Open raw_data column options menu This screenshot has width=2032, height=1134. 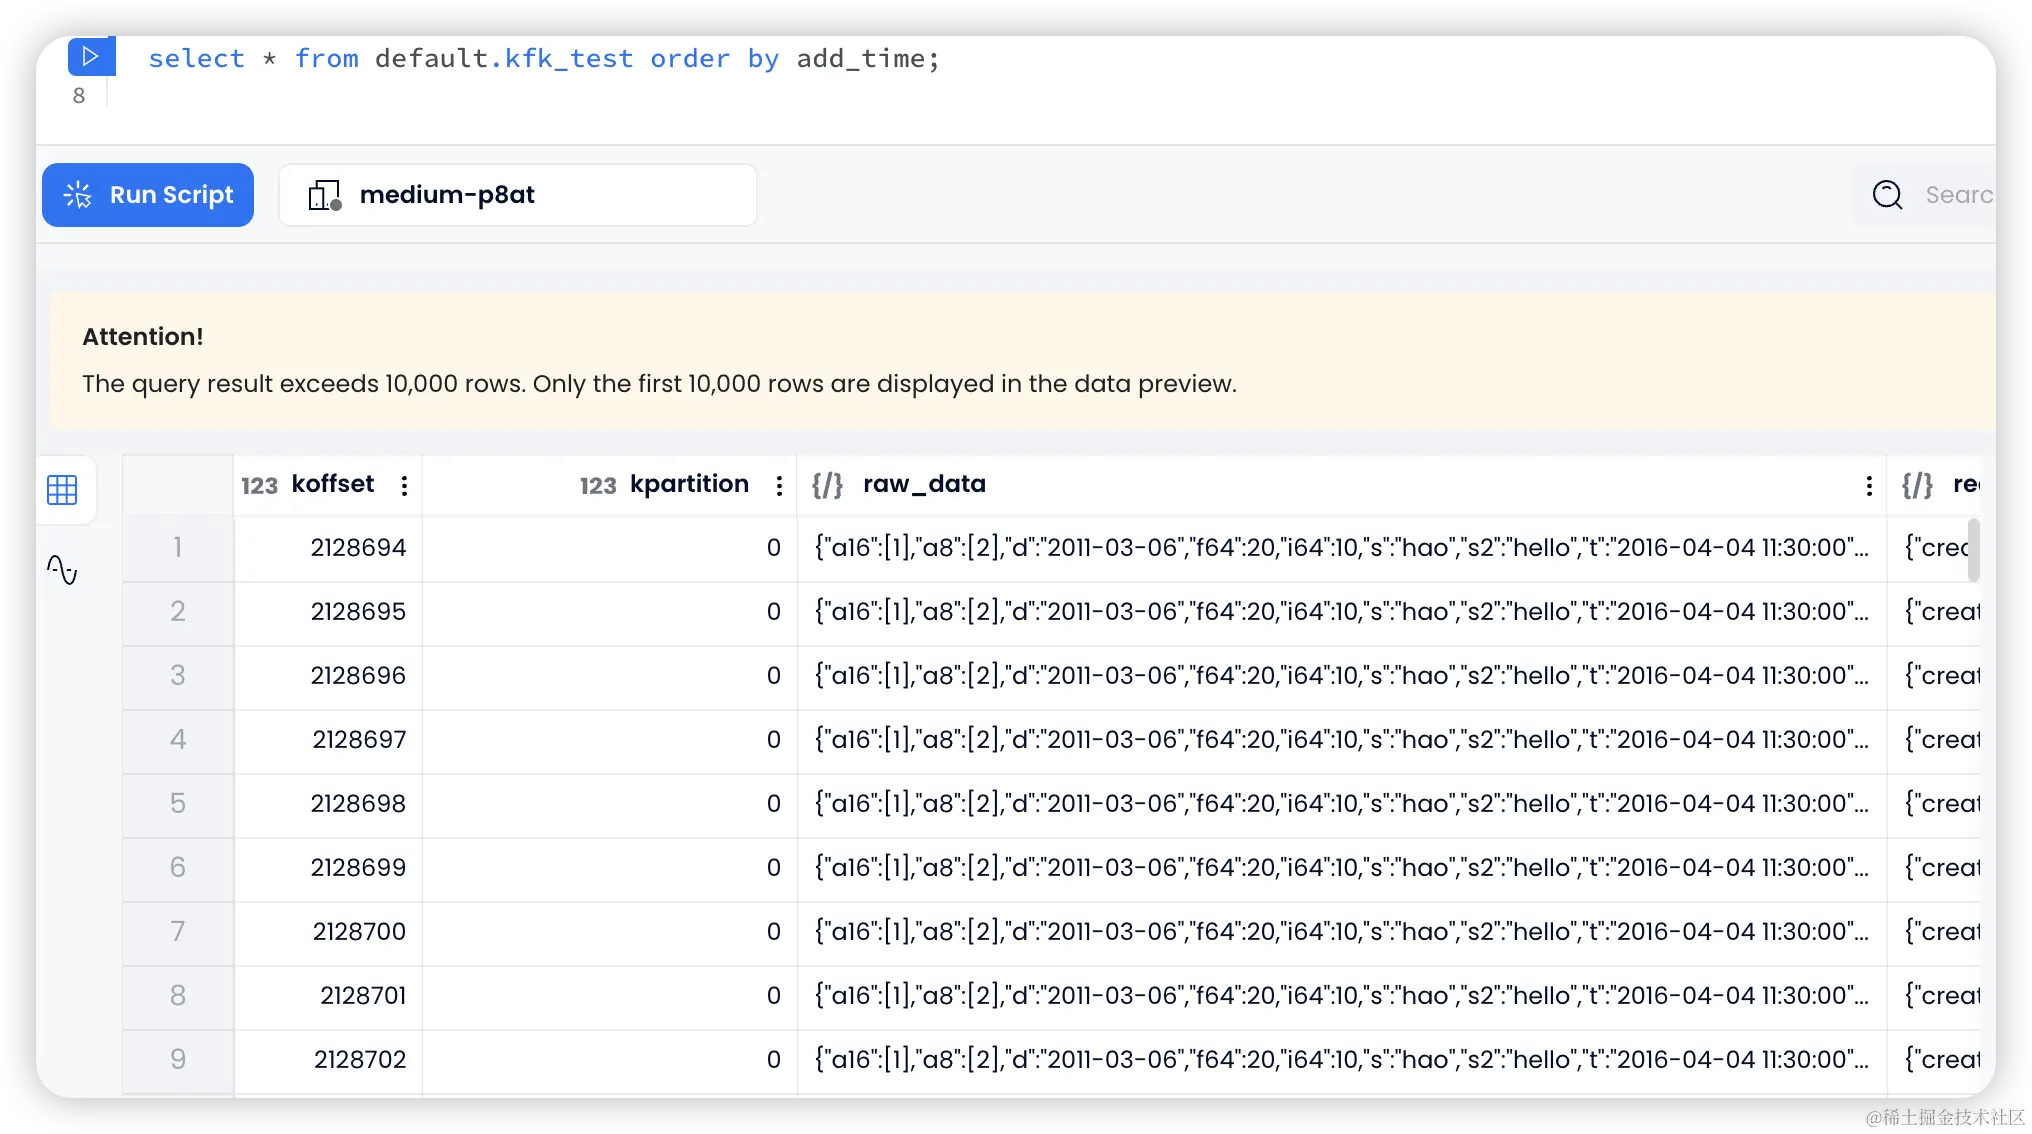point(1868,486)
